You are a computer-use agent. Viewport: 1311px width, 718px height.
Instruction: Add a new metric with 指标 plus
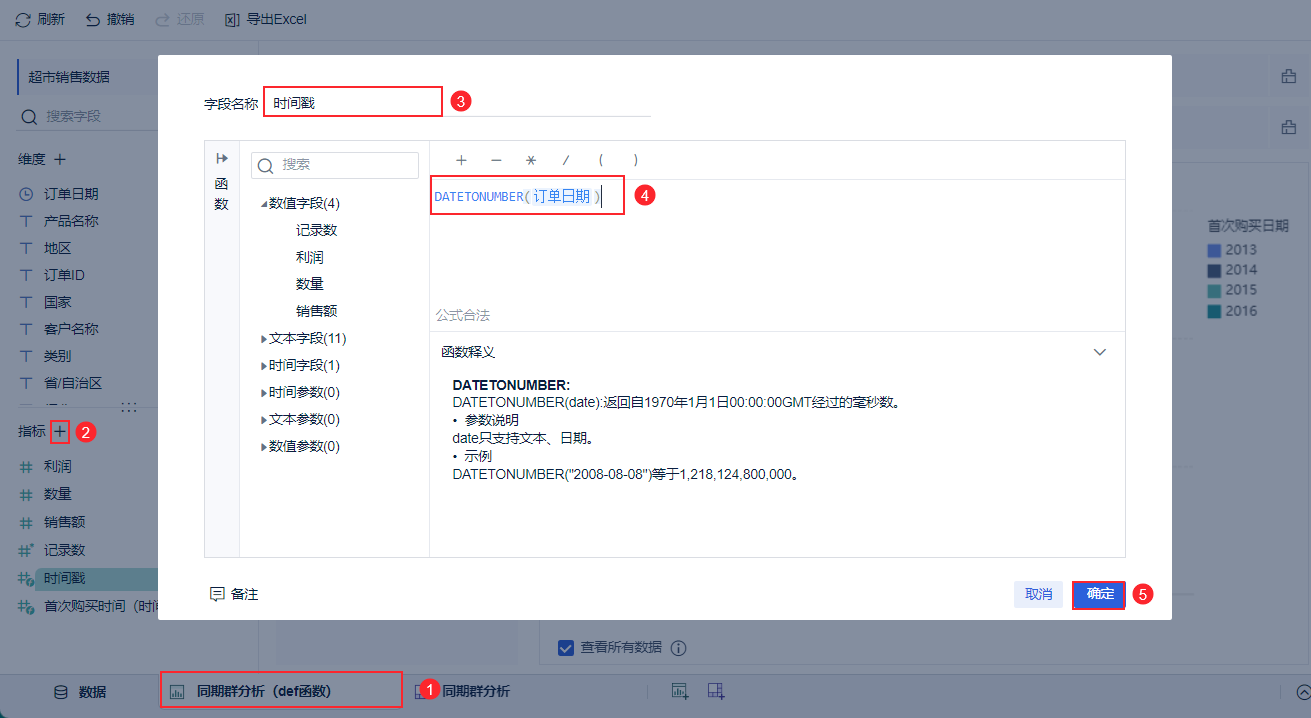point(61,431)
